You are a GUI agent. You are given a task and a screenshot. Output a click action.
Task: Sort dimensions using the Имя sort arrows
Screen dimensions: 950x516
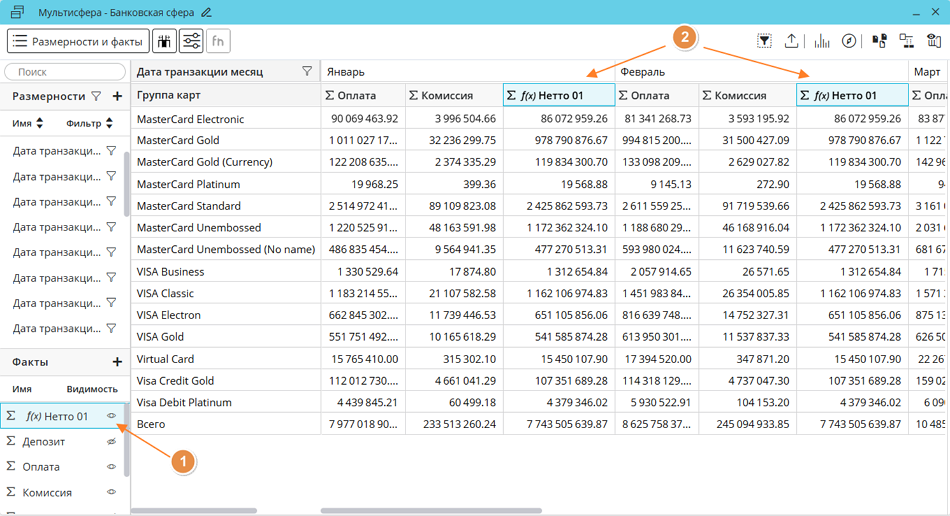click(40, 123)
